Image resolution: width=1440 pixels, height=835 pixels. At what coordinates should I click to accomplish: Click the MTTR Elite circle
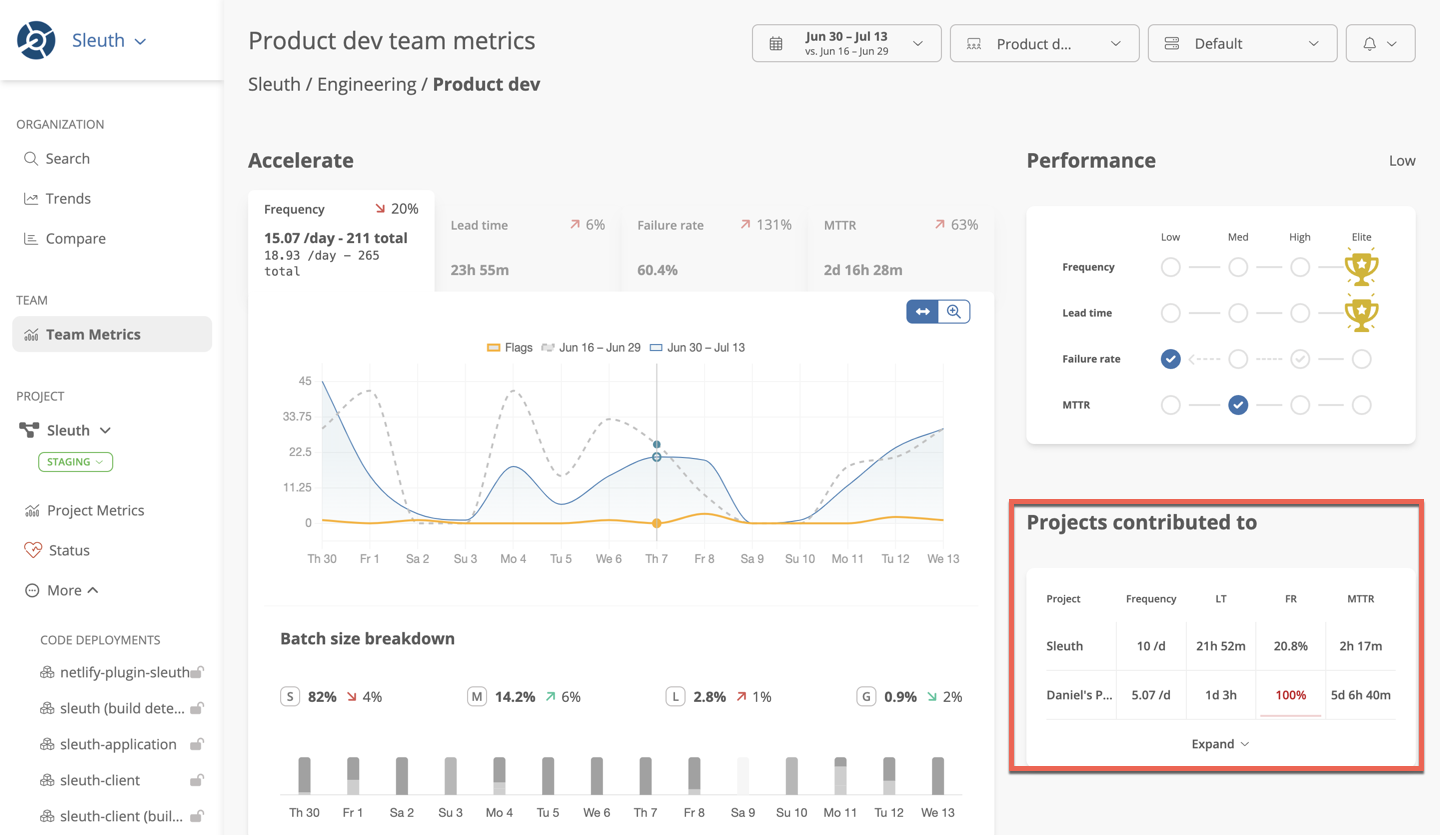tap(1361, 405)
